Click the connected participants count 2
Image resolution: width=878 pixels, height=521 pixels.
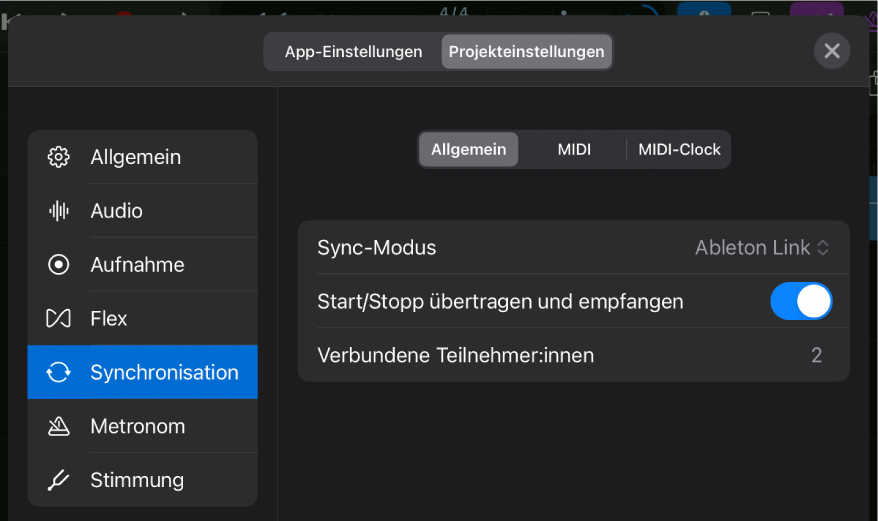tap(816, 355)
